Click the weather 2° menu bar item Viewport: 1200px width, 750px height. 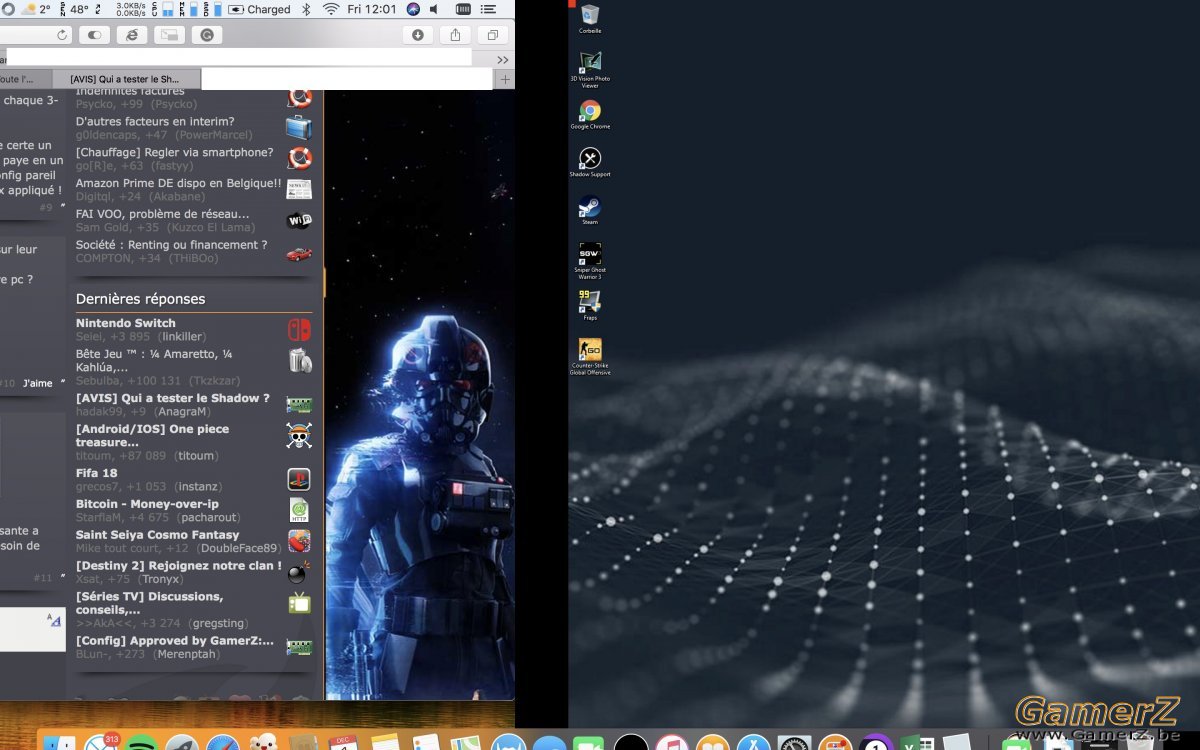click(35, 9)
